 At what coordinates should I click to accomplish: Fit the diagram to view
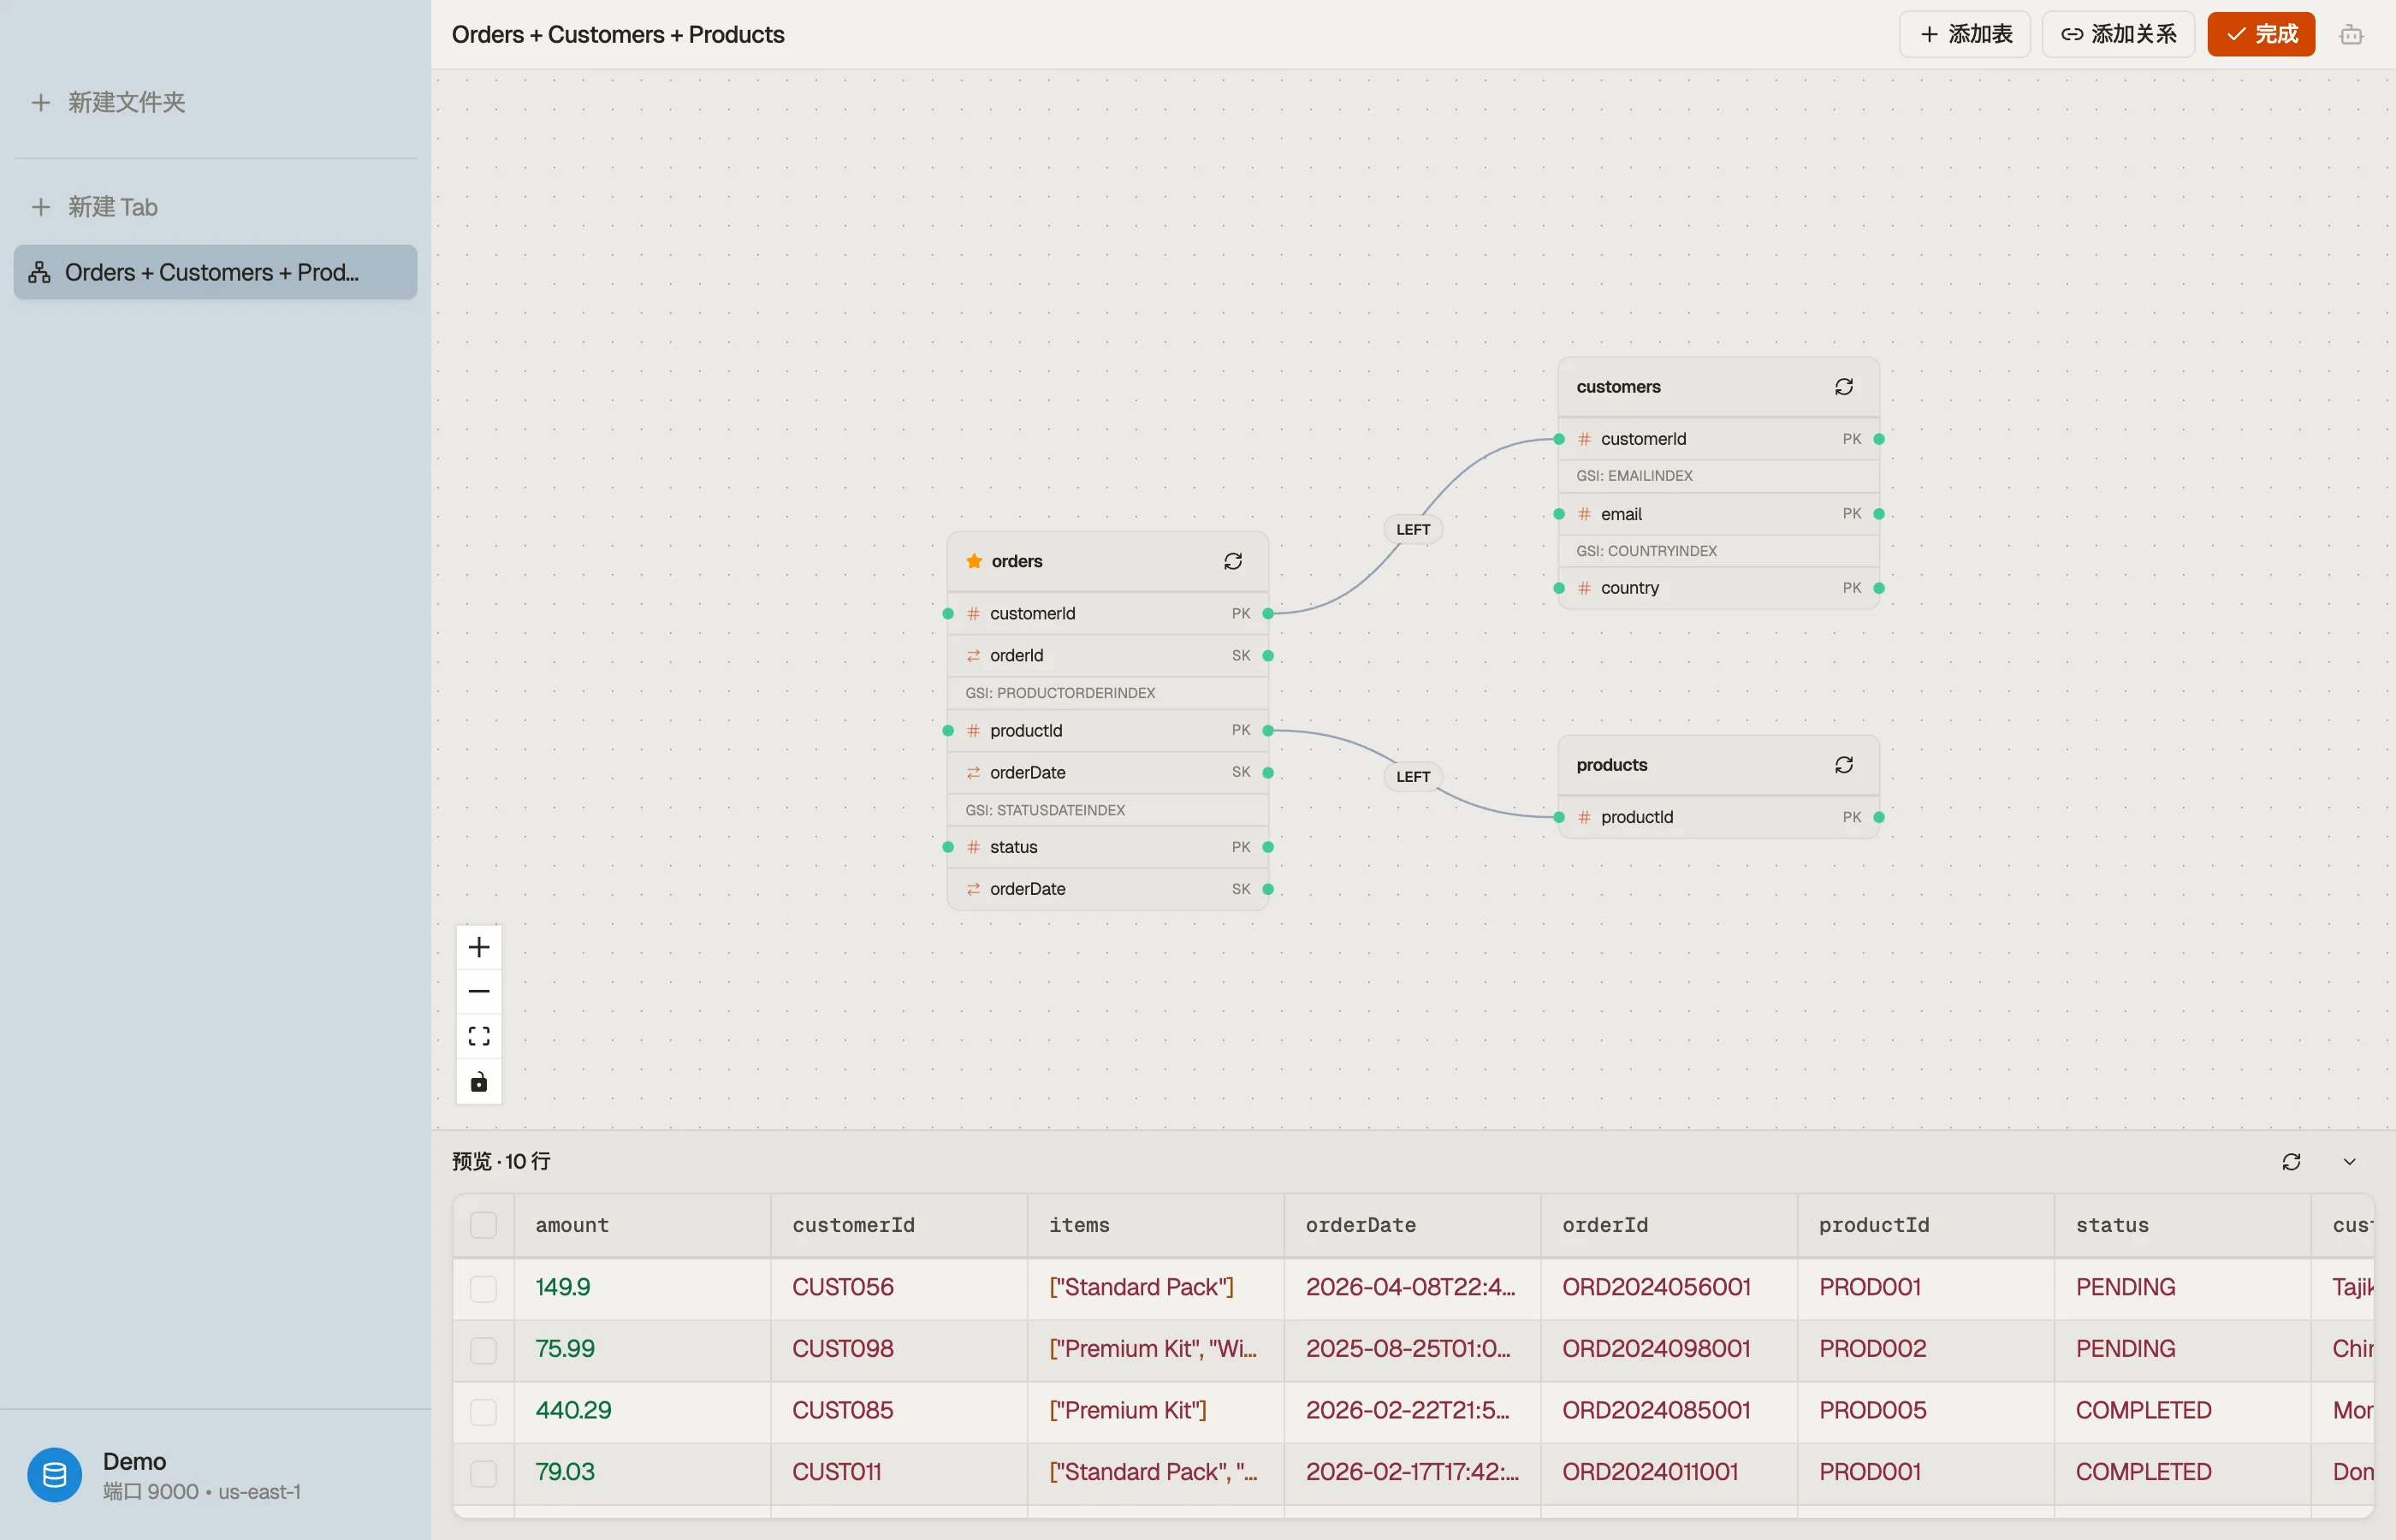pos(479,1036)
